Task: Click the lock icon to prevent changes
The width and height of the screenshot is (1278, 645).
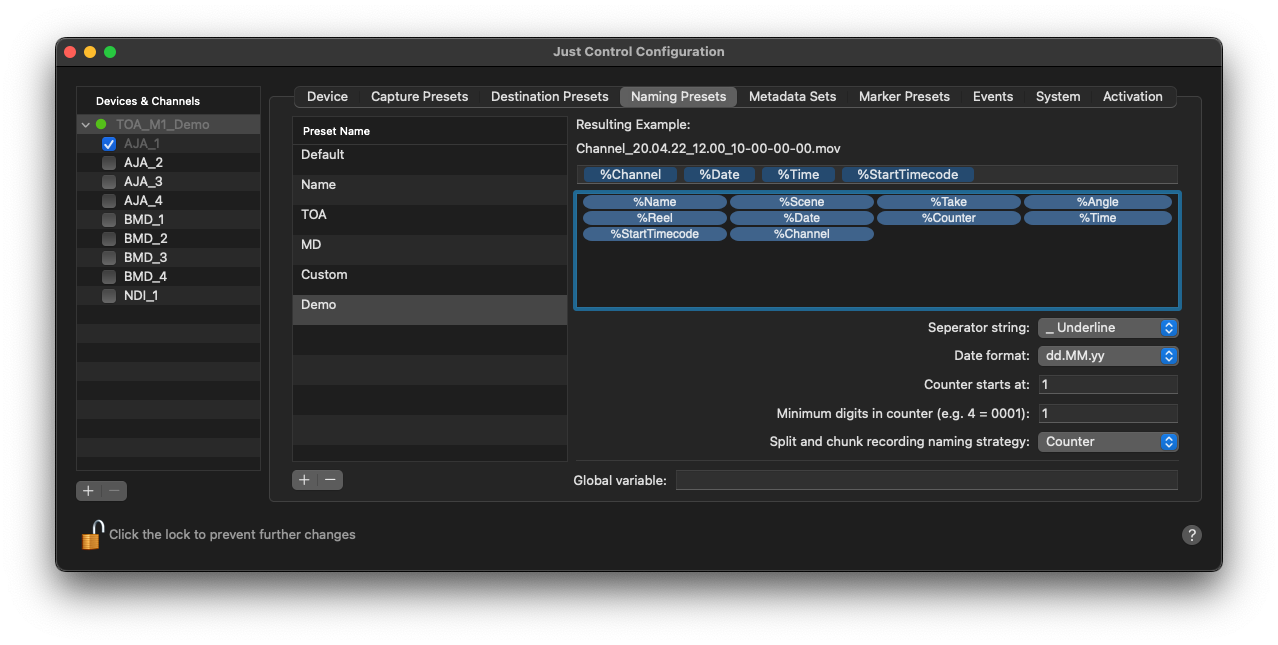Action: [92, 535]
